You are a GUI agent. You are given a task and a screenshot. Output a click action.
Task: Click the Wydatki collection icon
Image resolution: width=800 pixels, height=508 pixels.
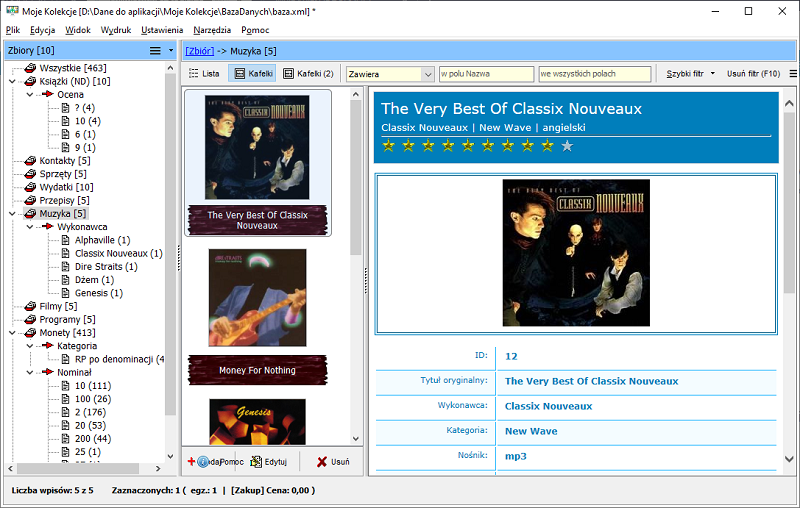pyautogui.click(x=31, y=187)
